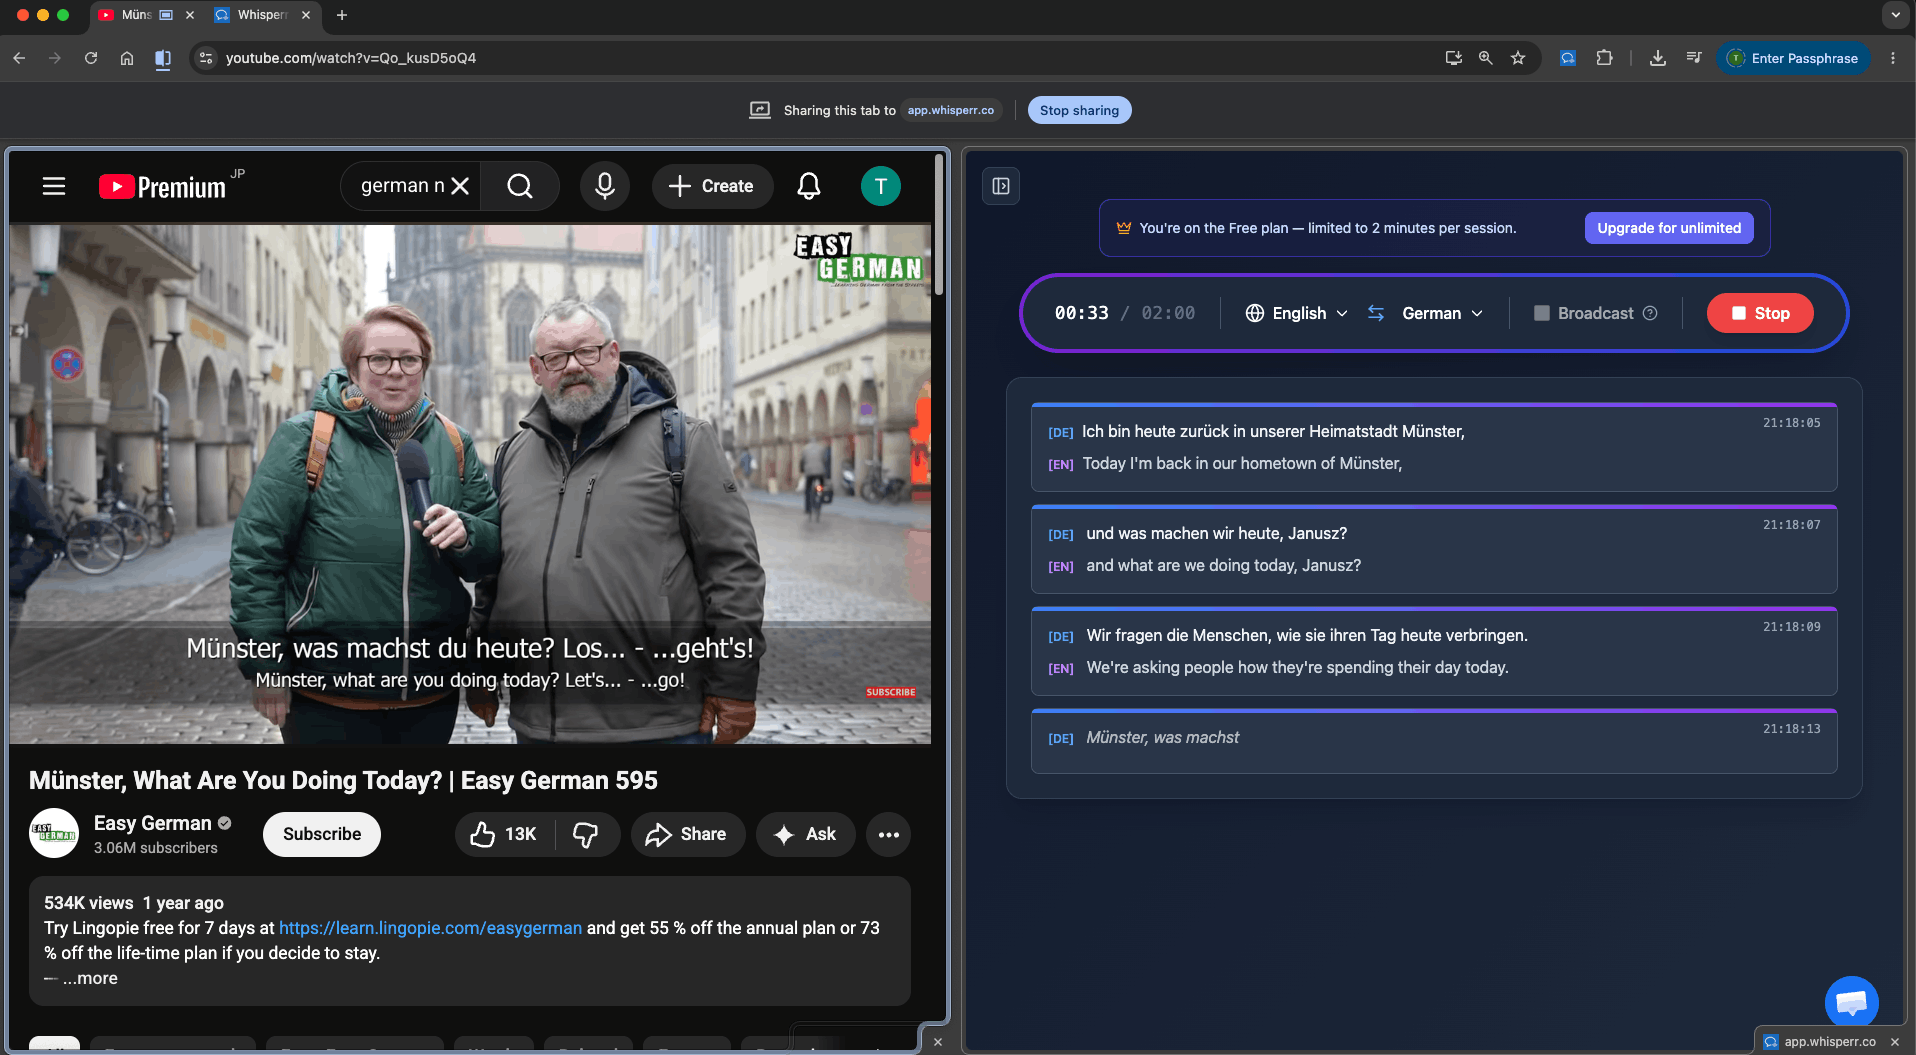Select the 'Münster, was machst' live transcript
1916x1055 pixels.
click(1434, 741)
